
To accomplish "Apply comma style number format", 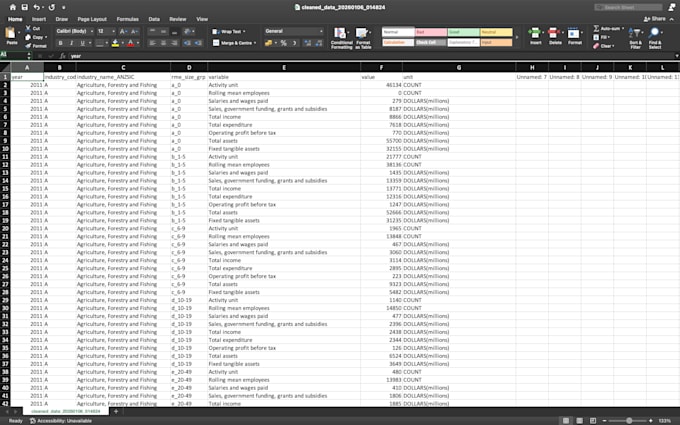I will (294, 43).
